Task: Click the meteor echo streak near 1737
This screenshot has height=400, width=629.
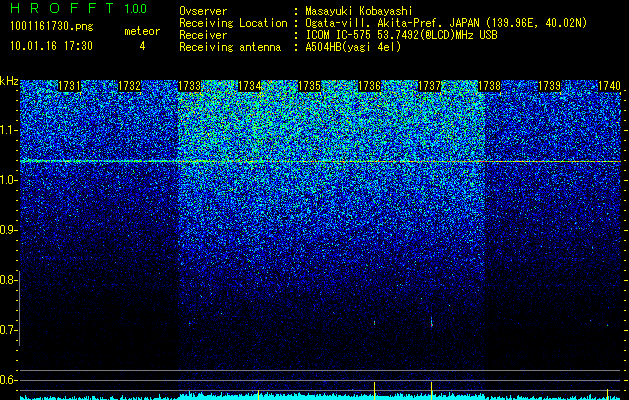Action: (x=432, y=322)
